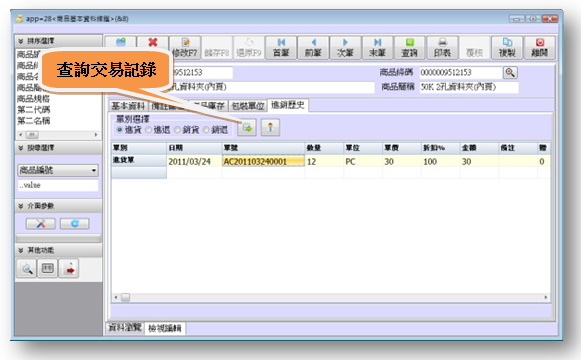
Task: Click the form layout icon under other functions
Action: tap(48, 268)
